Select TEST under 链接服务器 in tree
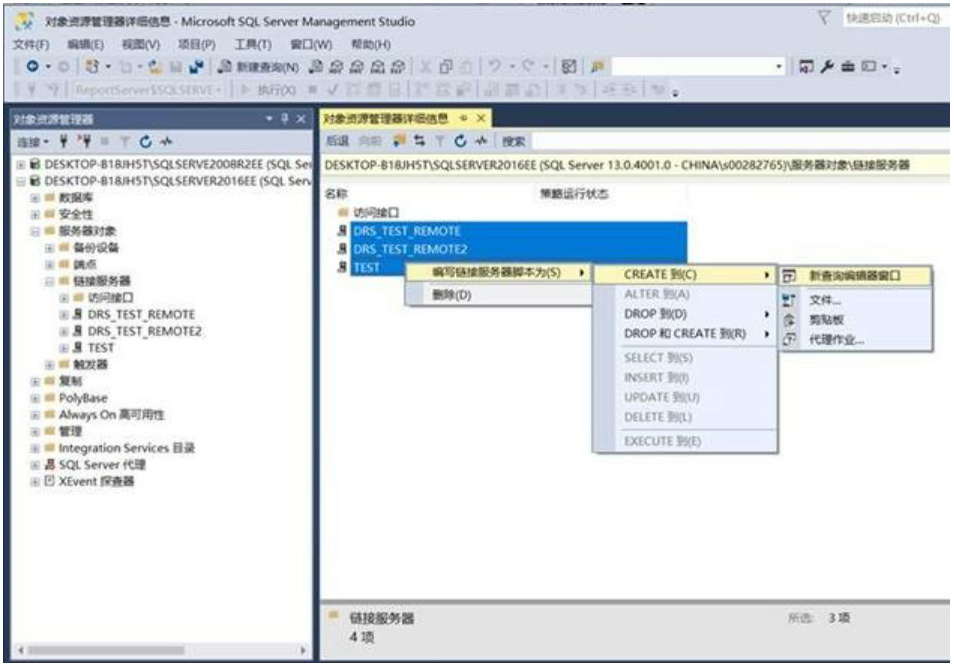The image size is (954, 667). 100,348
